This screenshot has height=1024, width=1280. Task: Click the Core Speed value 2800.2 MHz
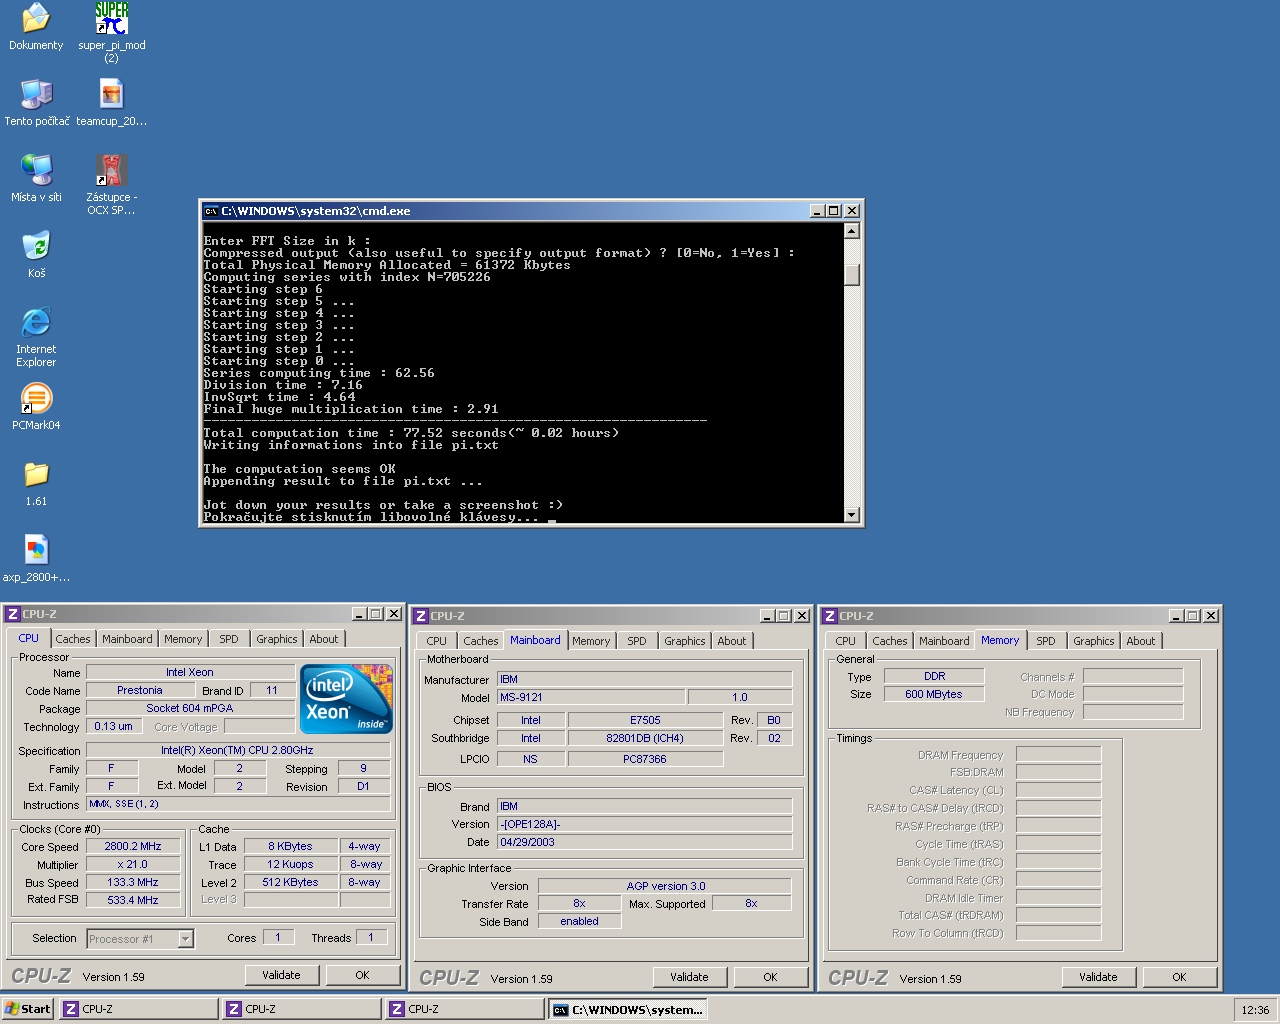pos(133,846)
